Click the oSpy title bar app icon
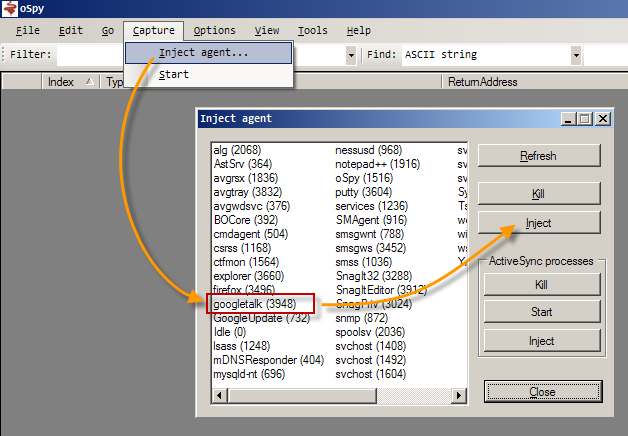The width and height of the screenshot is (628, 436). coord(10,9)
